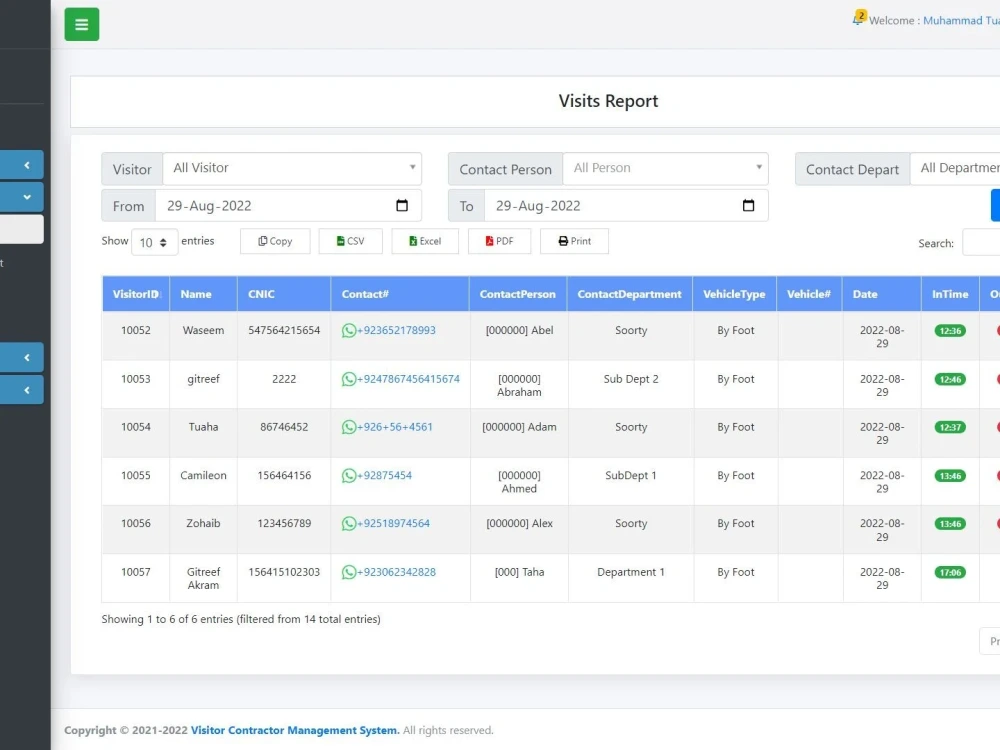Click inside the Search input field

pyautogui.click(x=981, y=243)
